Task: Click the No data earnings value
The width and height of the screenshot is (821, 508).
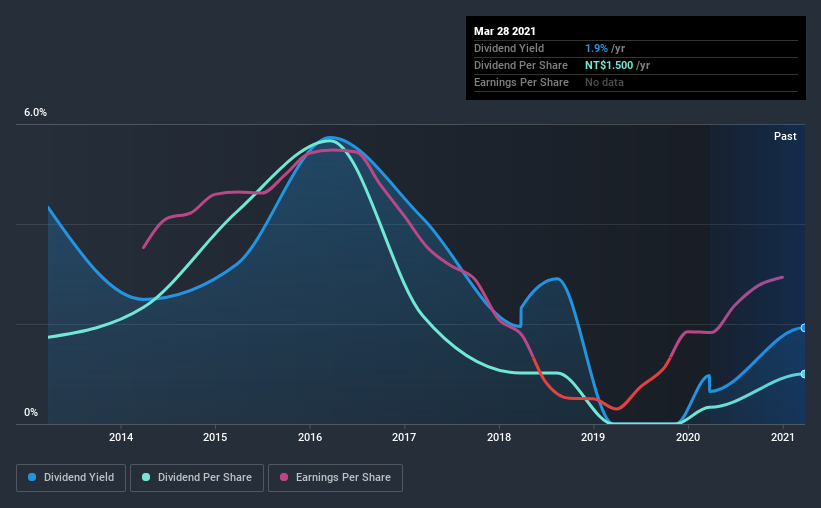Action: pos(604,82)
